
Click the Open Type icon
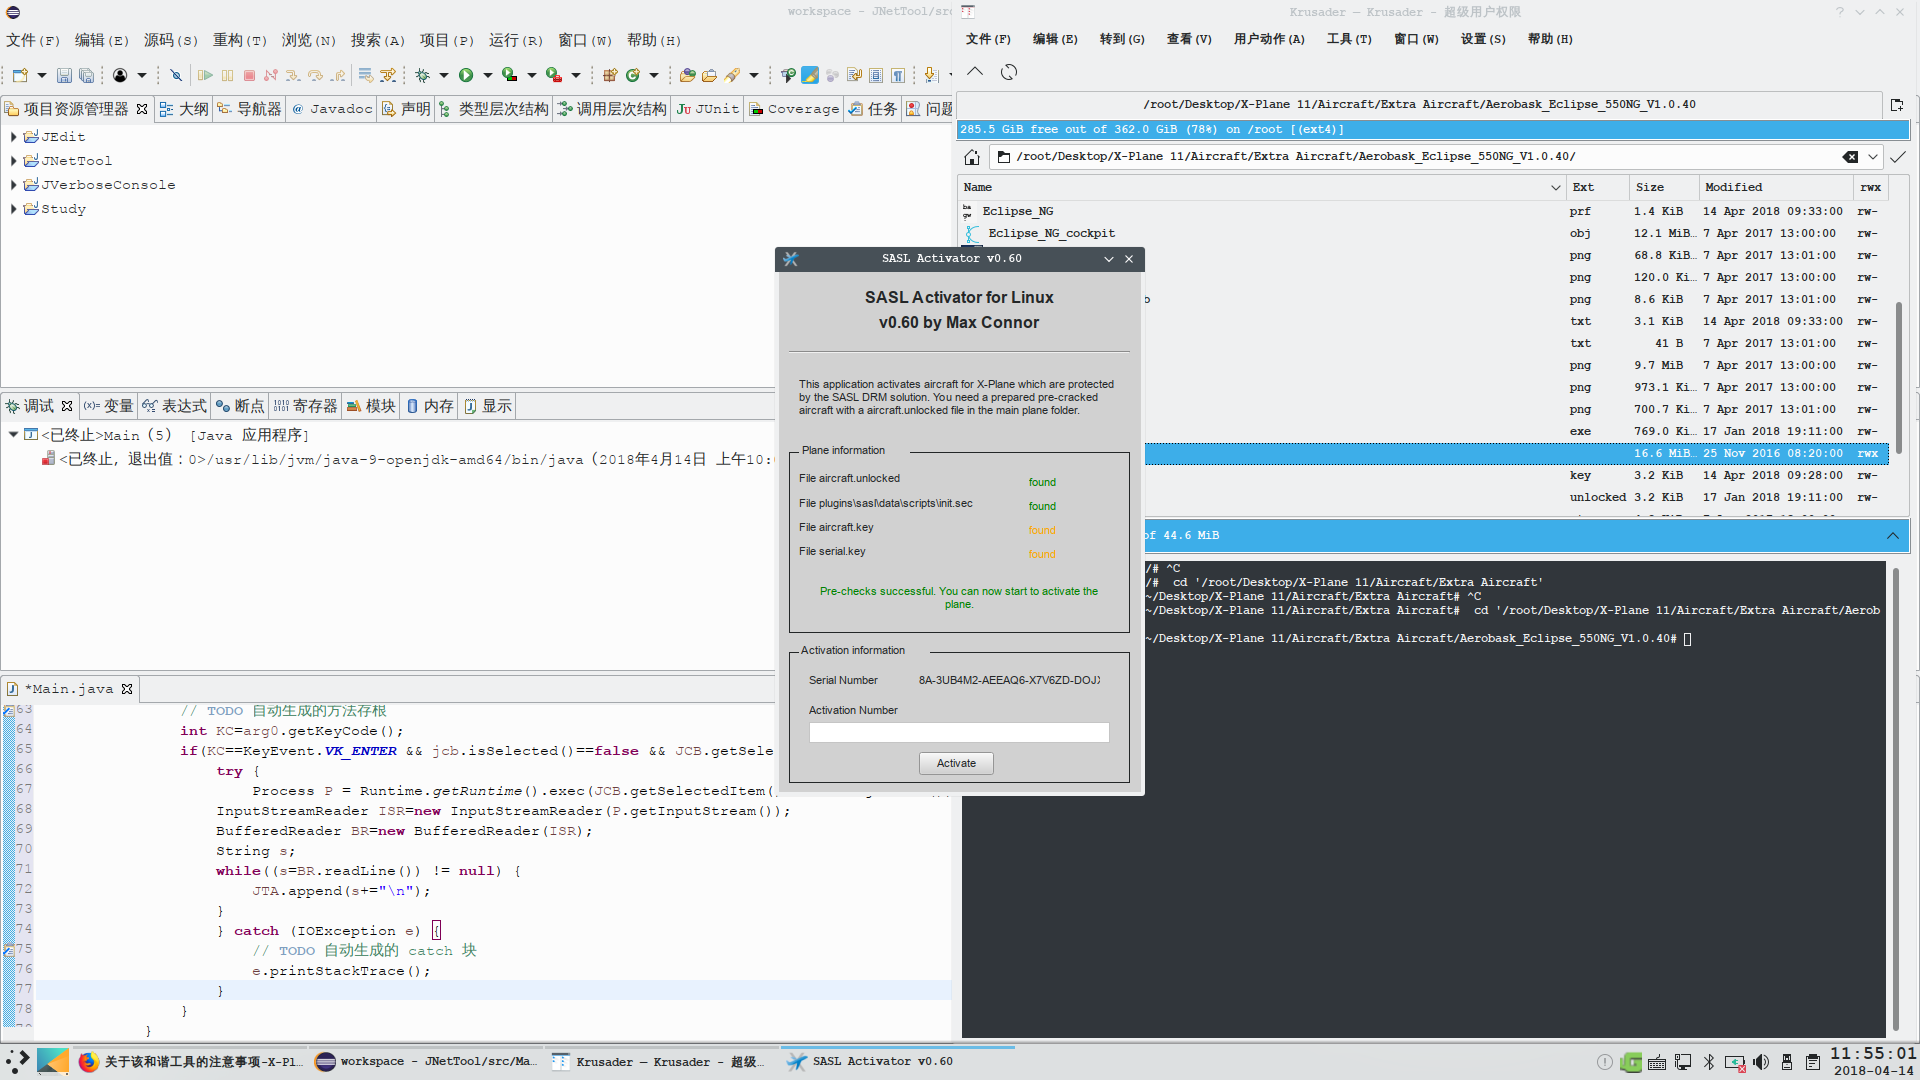(687, 75)
